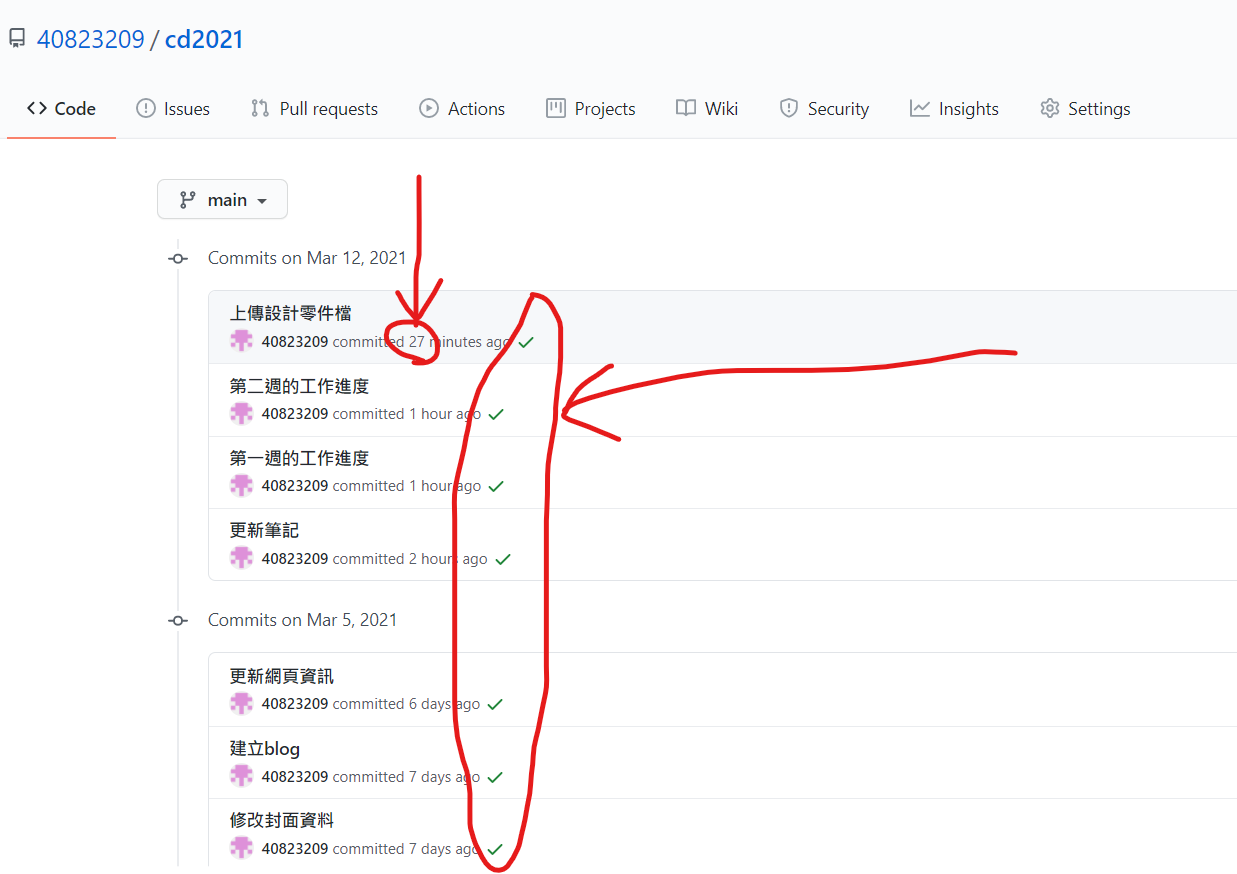
Task: Open the main branch dropdown
Action: click(222, 199)
